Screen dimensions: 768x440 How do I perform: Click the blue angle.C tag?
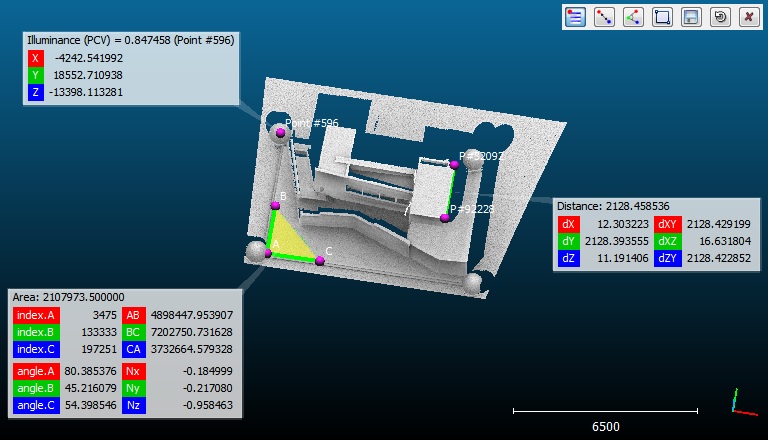pos(36,405)
